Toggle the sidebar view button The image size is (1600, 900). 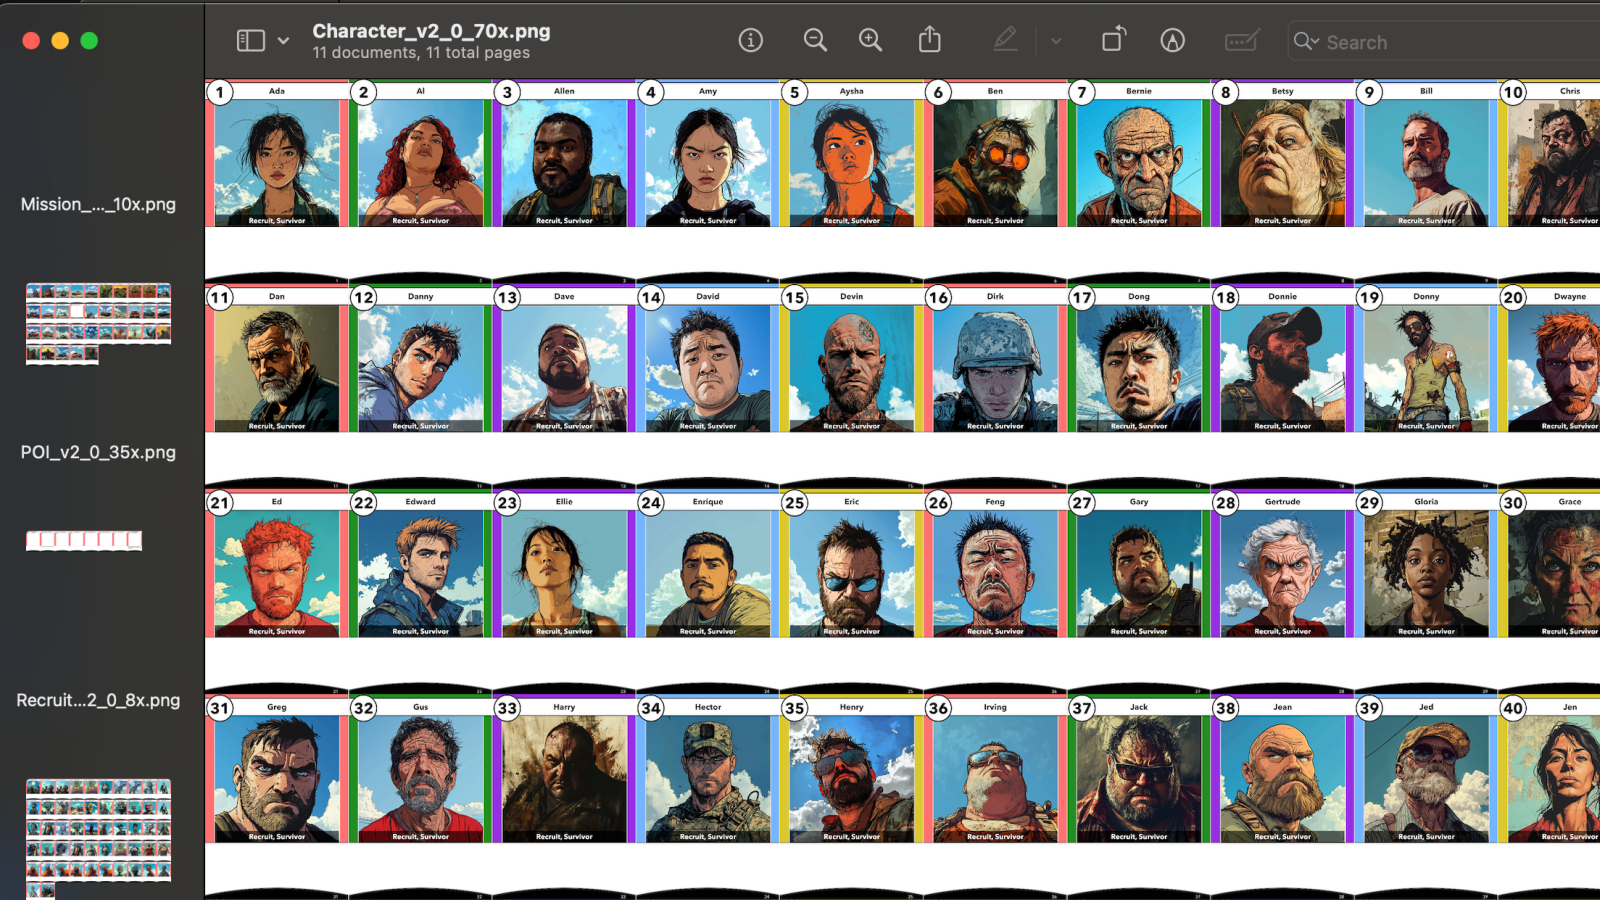pyautogui.click(x=250, y=40)
